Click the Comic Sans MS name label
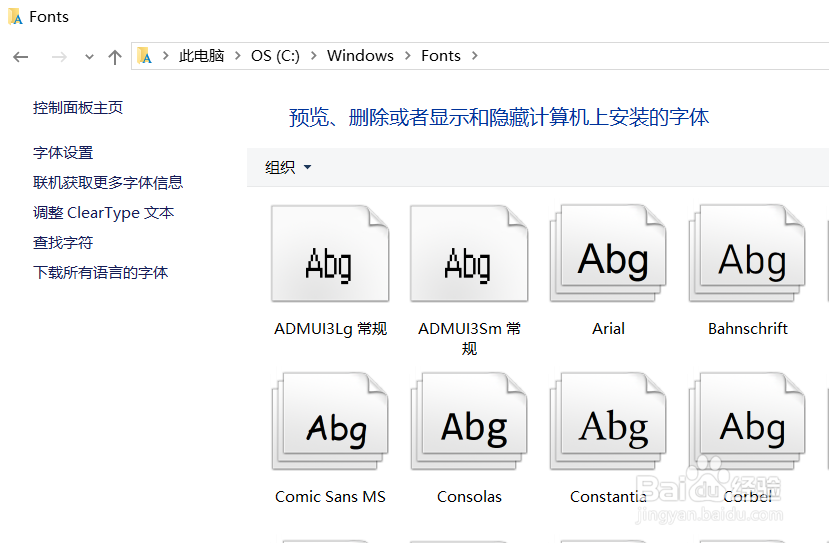829x543 pixels. [330, 496]
